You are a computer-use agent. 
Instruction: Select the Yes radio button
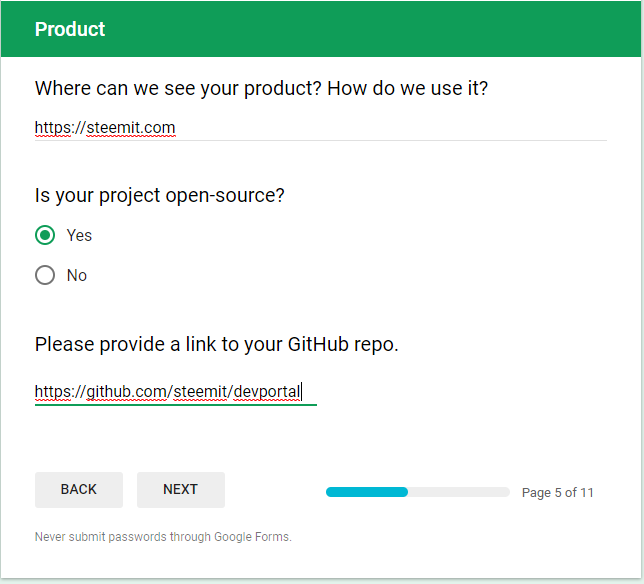(45, 235)
